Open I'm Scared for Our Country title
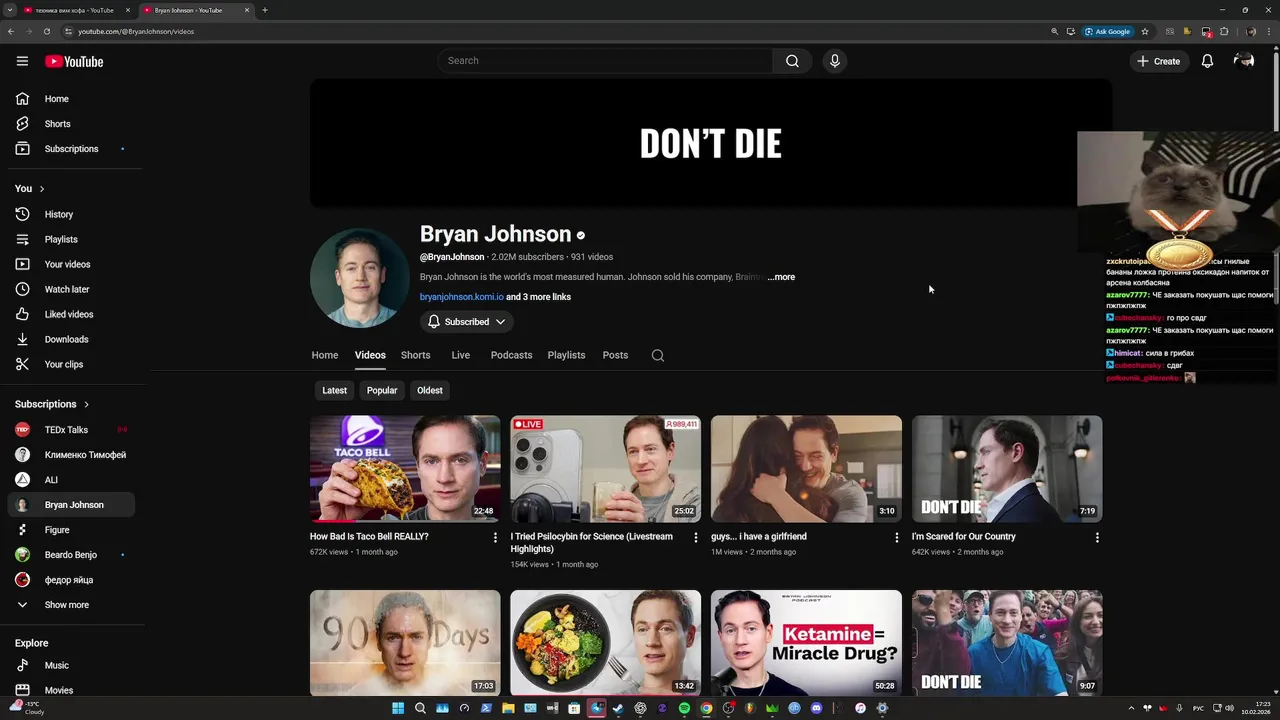Viewport: 1280px width, 720px height. pos(963,537)
